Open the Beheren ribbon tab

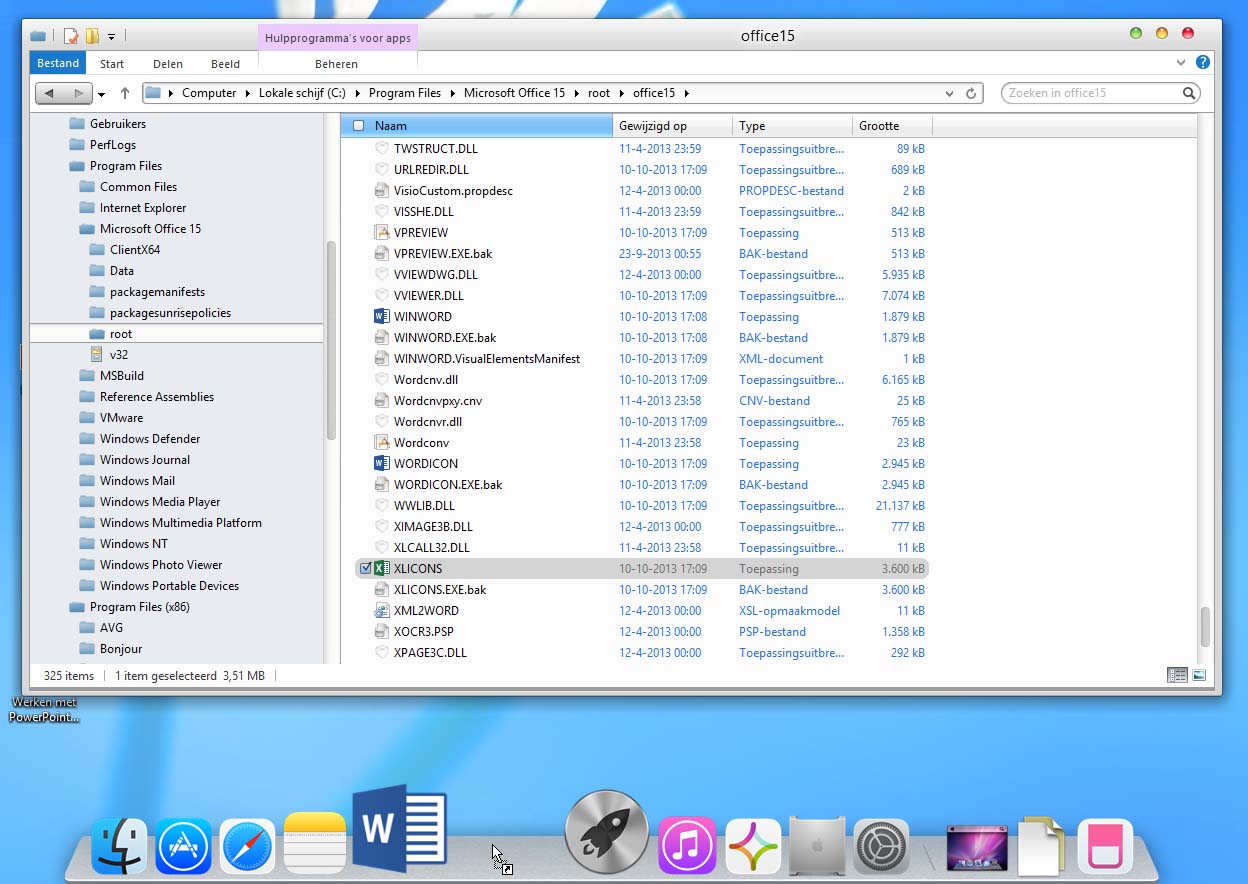(x=336, y=64)
